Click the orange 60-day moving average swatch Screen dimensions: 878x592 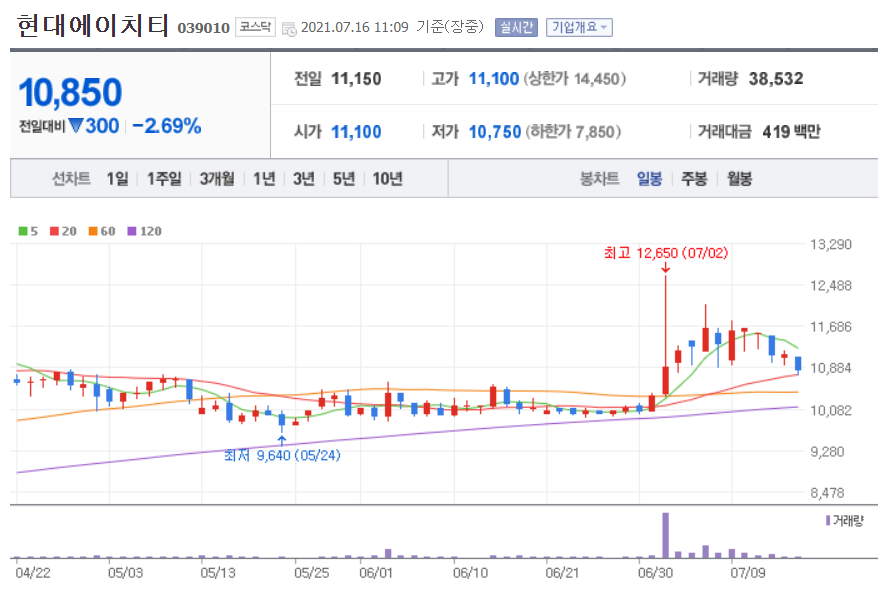click(93, 231)
